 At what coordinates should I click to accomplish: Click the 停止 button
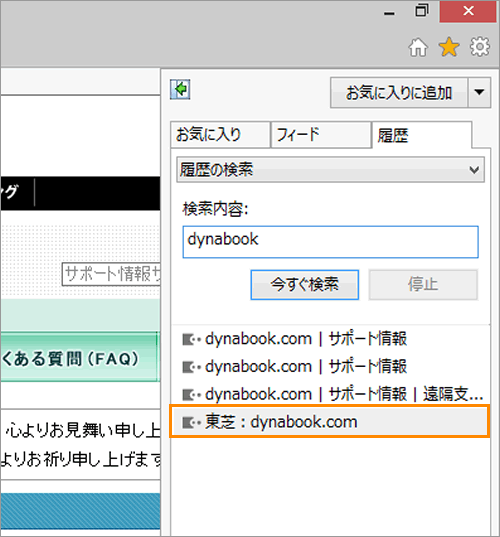423,285
